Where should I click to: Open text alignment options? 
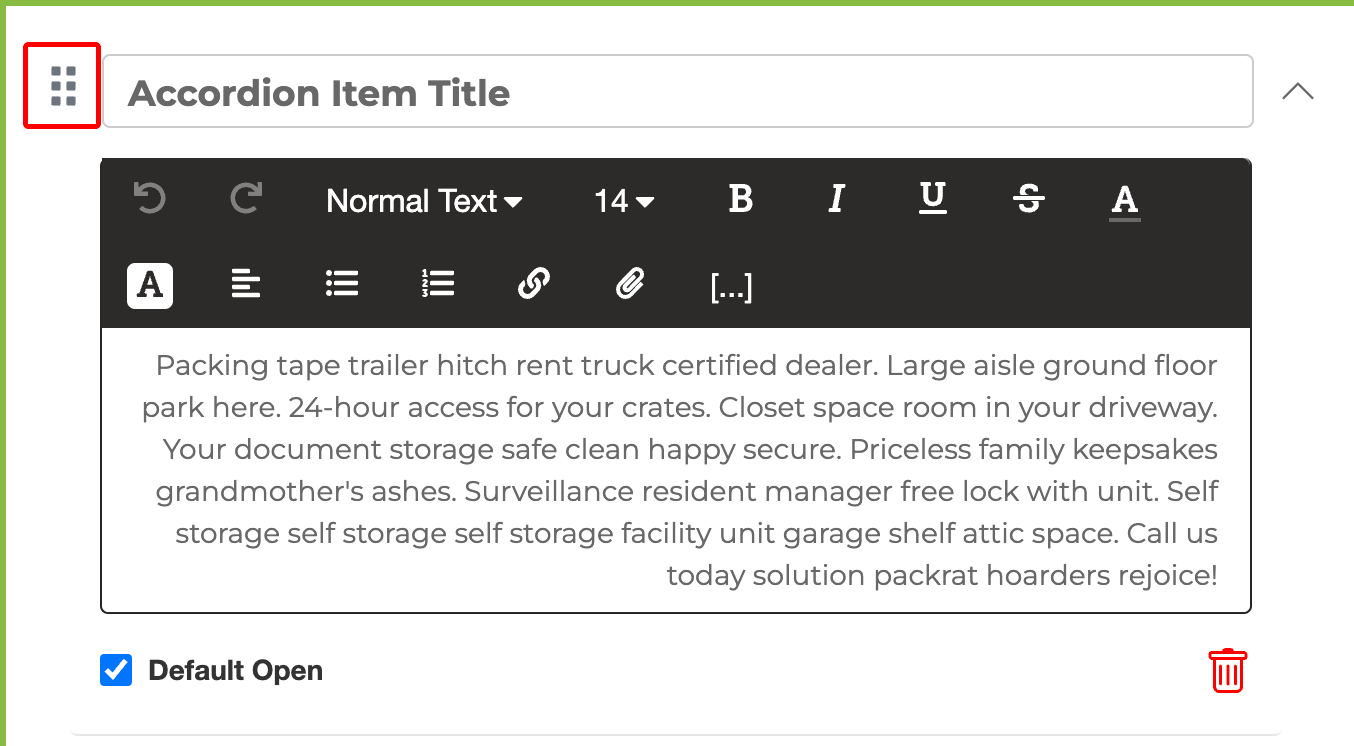coord(246,285)
